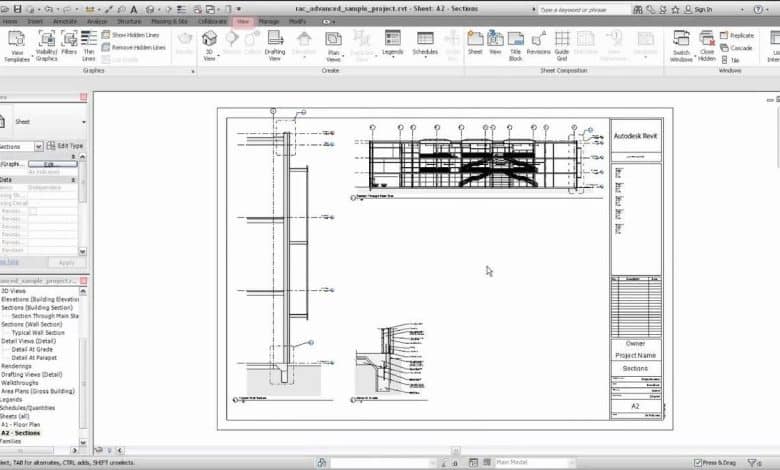Open A1 - Floor Plan sheet
The width and height of the screenshot is (780, 470).
pos(20,425)
